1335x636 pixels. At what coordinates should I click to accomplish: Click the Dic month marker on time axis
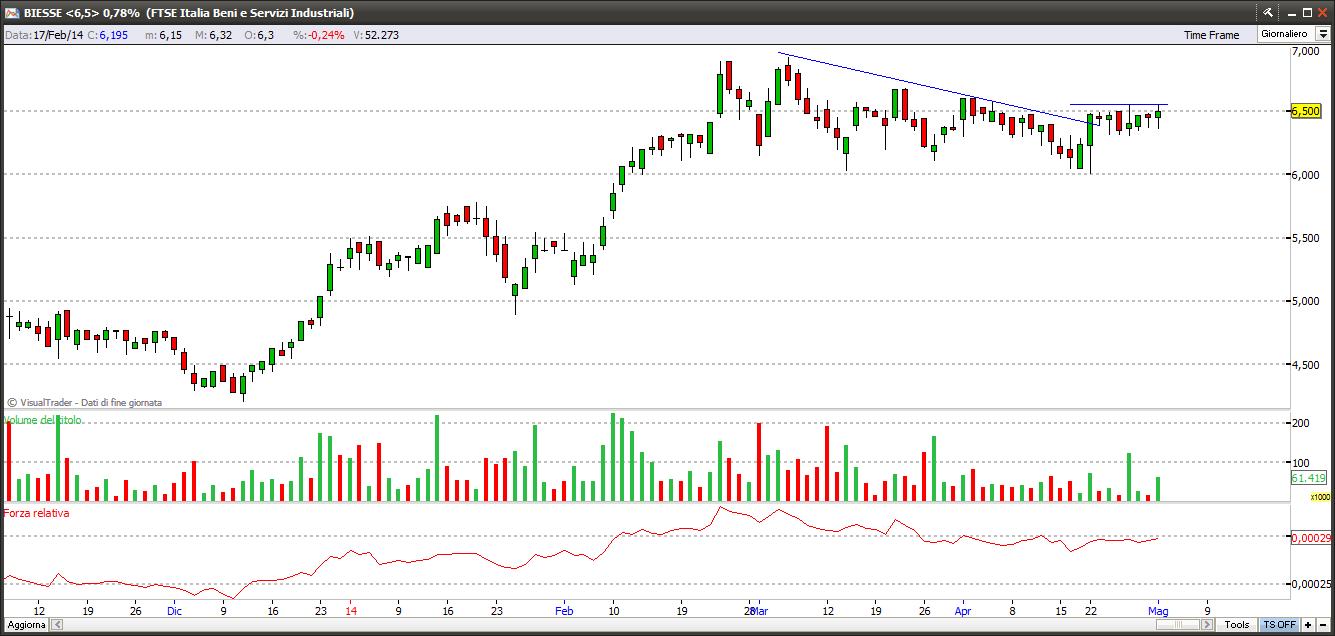pos(175,610)
